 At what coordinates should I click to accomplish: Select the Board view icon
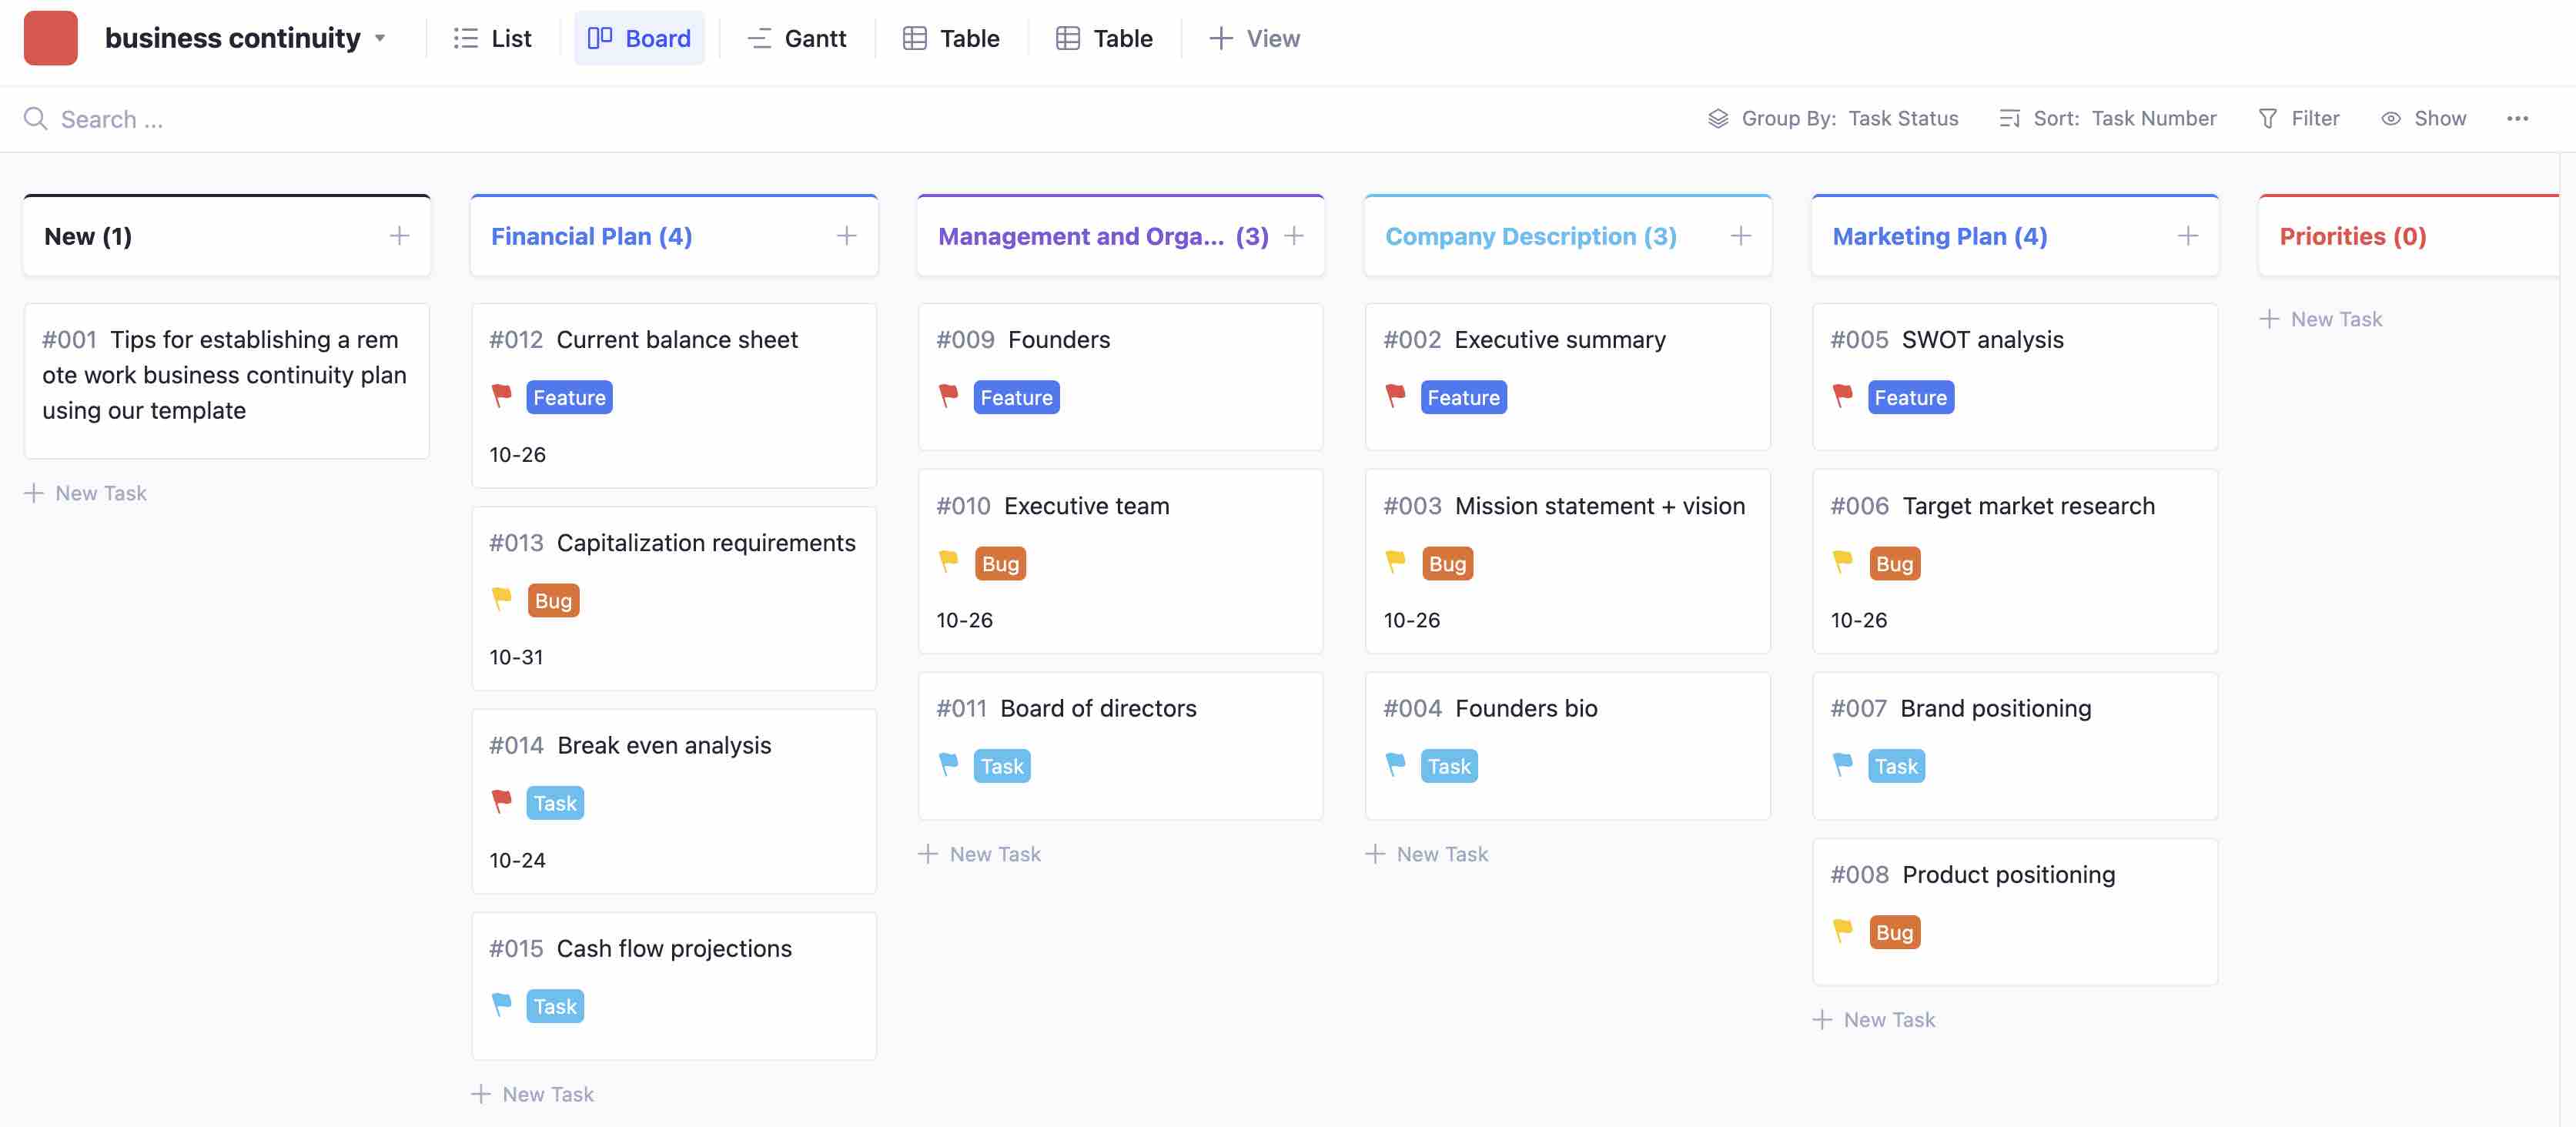click(601, 37)
